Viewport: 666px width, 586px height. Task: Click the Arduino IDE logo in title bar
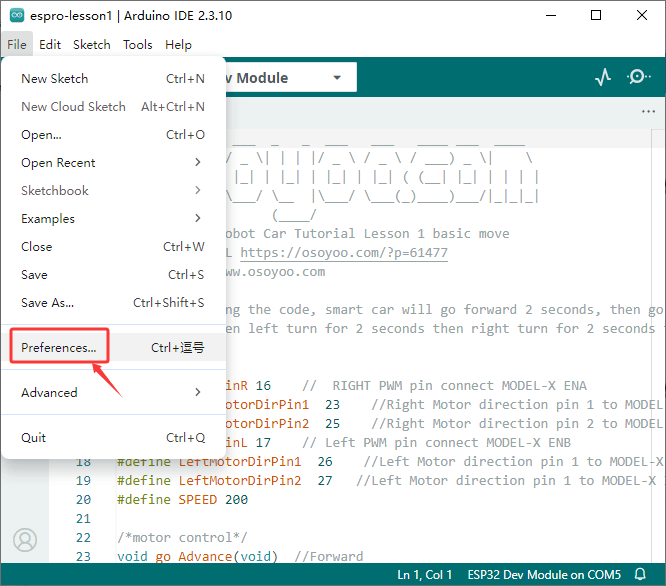(x=17, y=15)
